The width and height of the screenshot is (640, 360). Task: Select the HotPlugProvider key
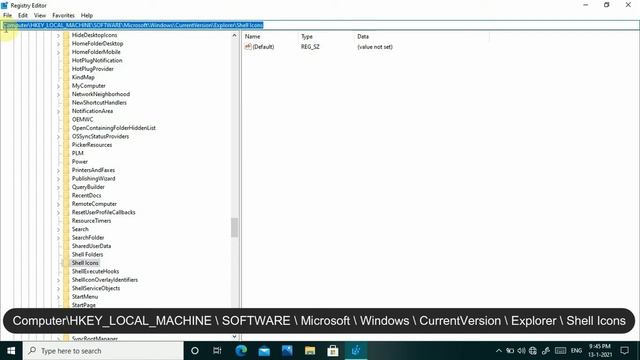[93, 69]
